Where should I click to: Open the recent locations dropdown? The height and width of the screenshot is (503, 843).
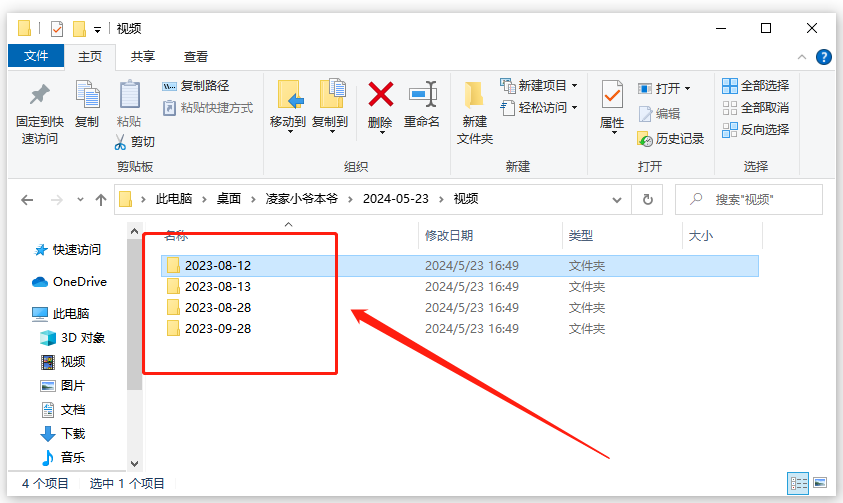(x=80, y=199)
